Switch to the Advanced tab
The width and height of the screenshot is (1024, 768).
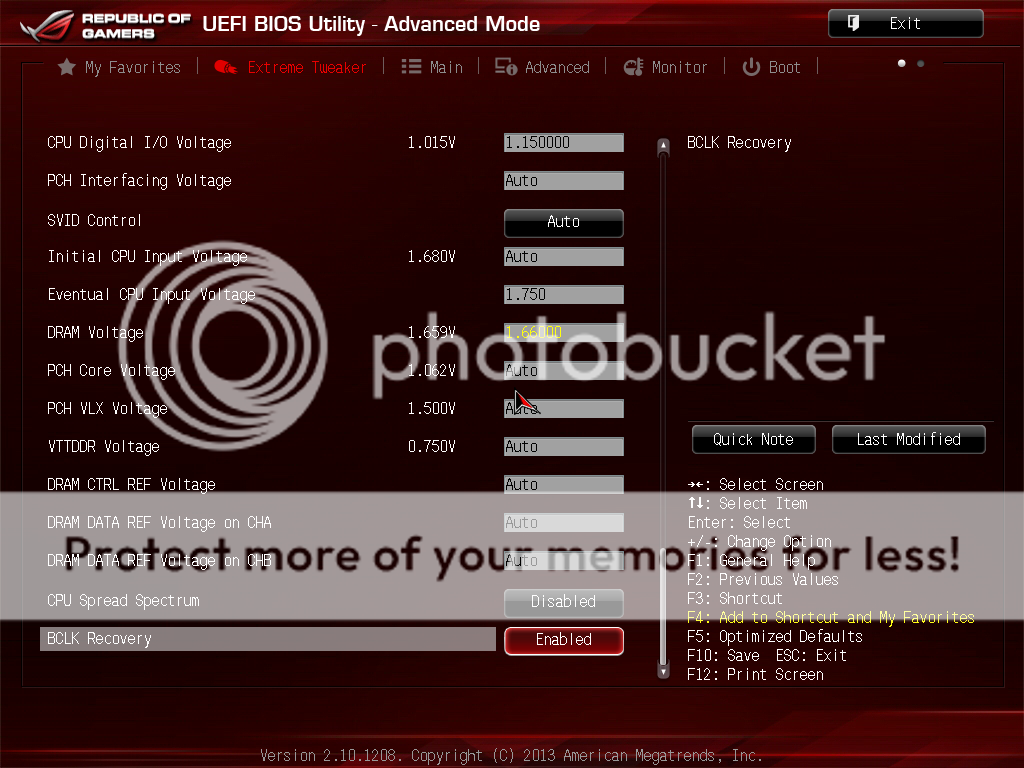point(557,67)
